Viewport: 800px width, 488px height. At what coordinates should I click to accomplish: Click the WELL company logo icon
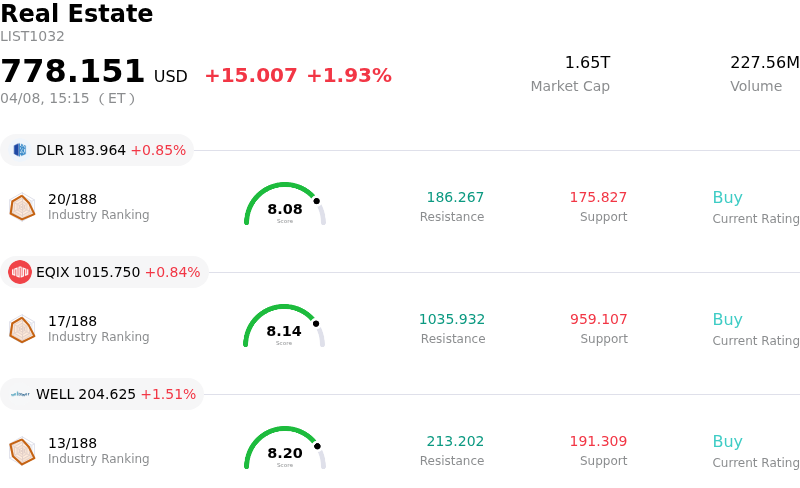(20, 394)
